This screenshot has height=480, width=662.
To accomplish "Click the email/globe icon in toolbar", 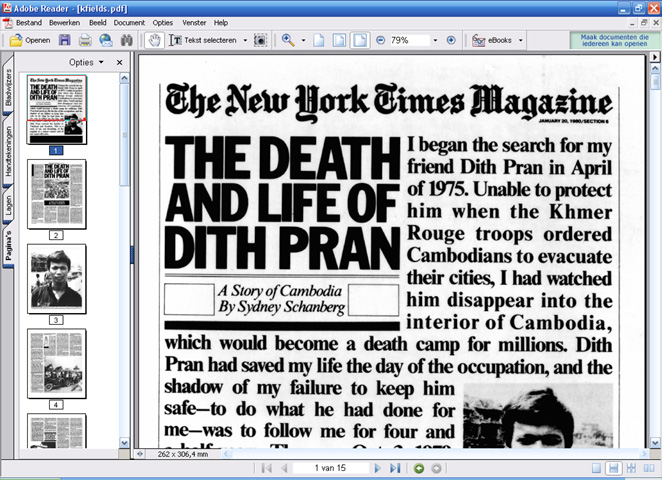I will pos(106,41).
